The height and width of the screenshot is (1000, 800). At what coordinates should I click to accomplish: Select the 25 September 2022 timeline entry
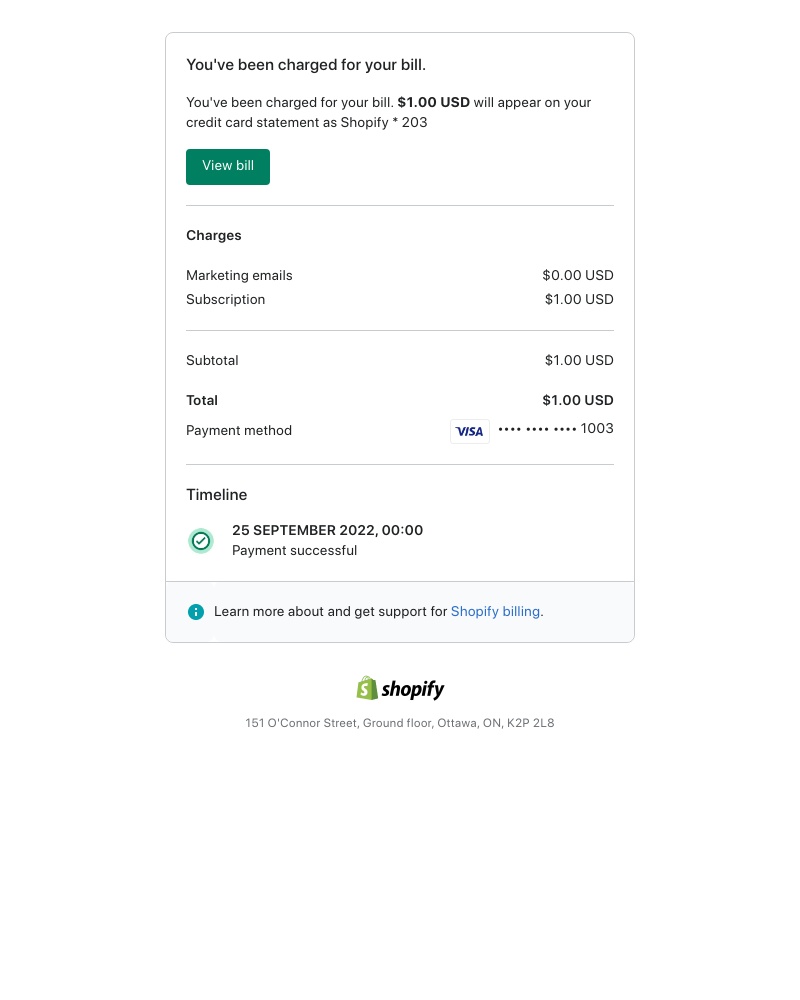pos(327,530)
